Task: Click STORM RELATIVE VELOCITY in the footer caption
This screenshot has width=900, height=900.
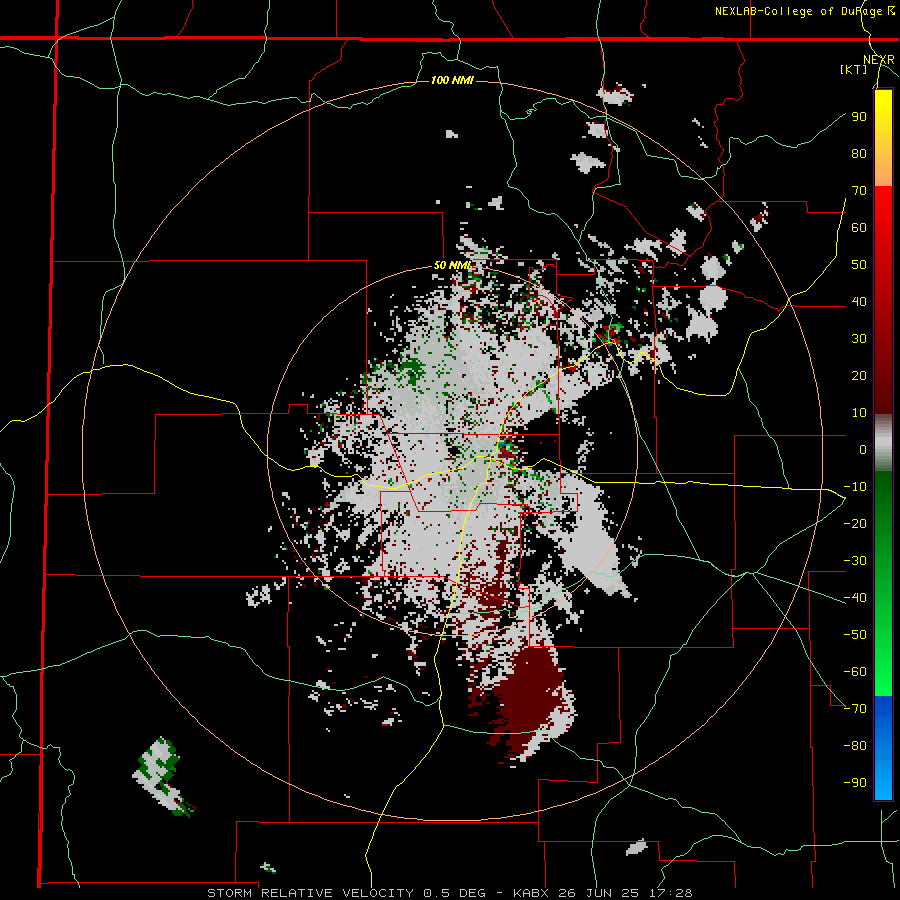Action: pos(310,893)
